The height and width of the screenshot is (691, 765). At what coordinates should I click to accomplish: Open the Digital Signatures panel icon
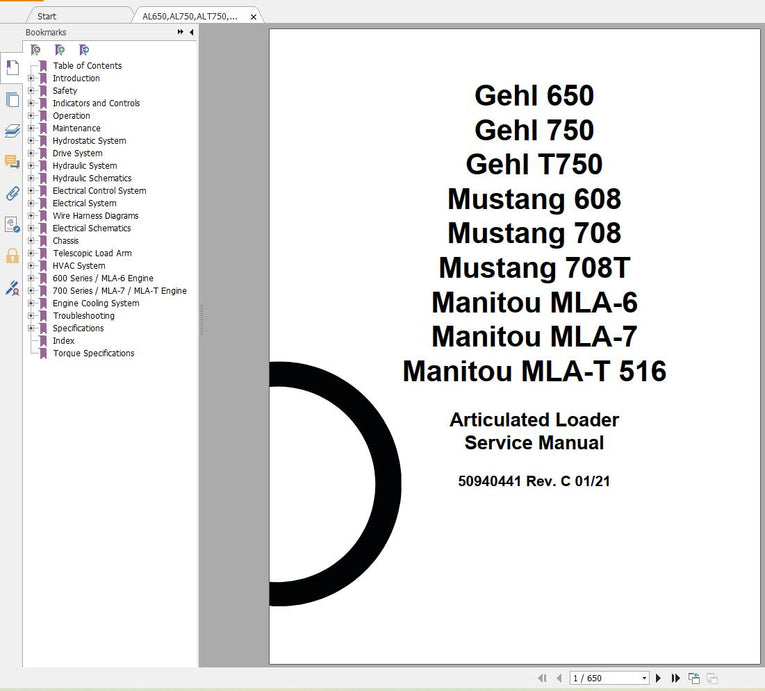pos(12,288)
